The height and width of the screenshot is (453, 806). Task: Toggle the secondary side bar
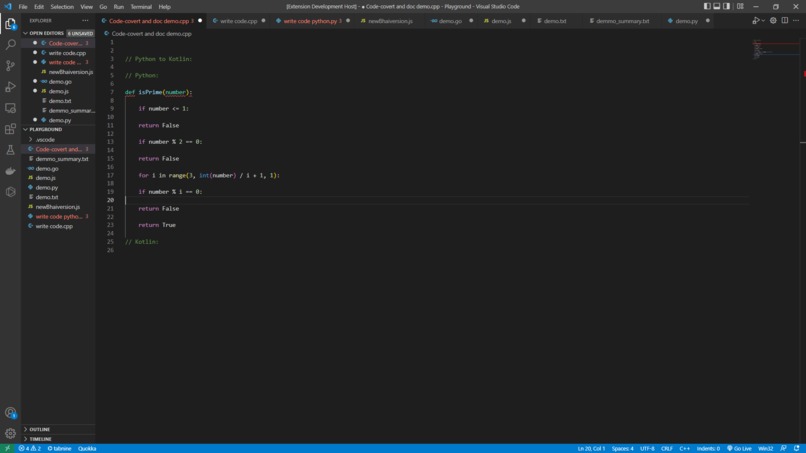(x=726, y=7)
